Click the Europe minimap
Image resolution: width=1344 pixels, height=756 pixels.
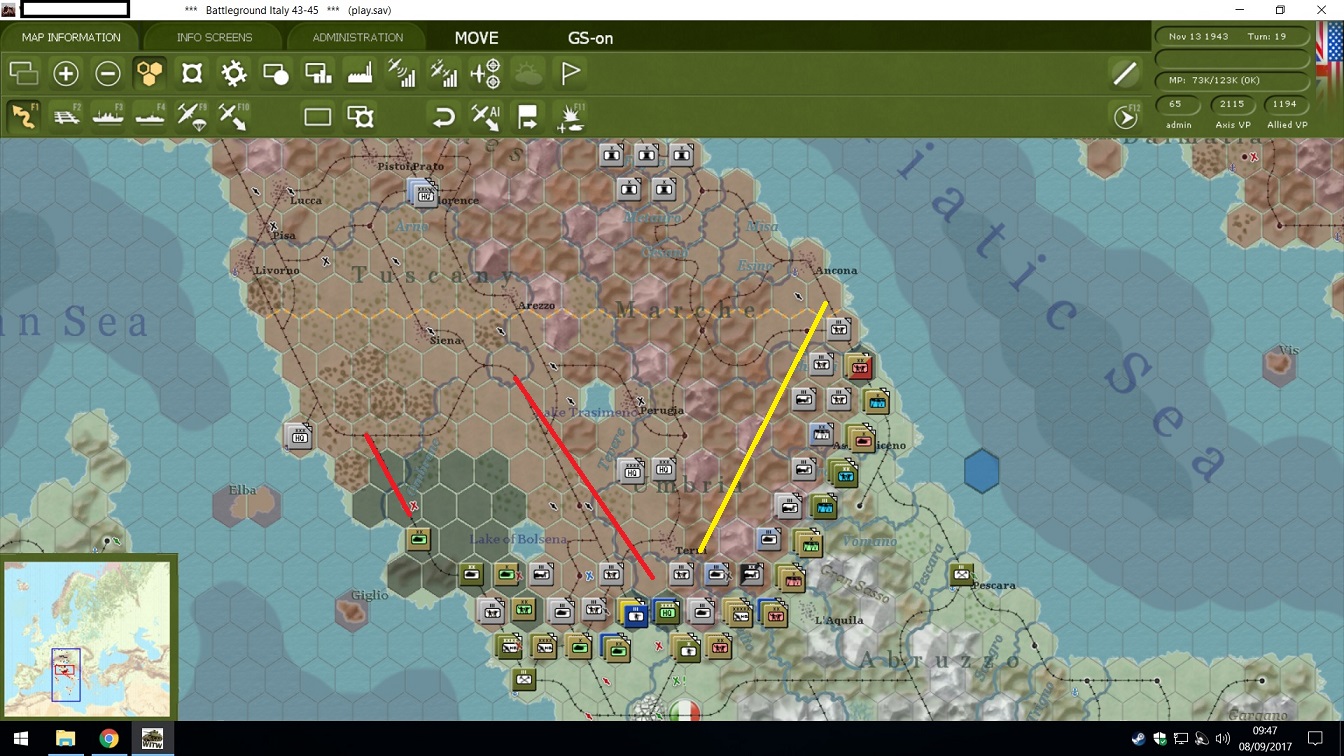[87, 638]
